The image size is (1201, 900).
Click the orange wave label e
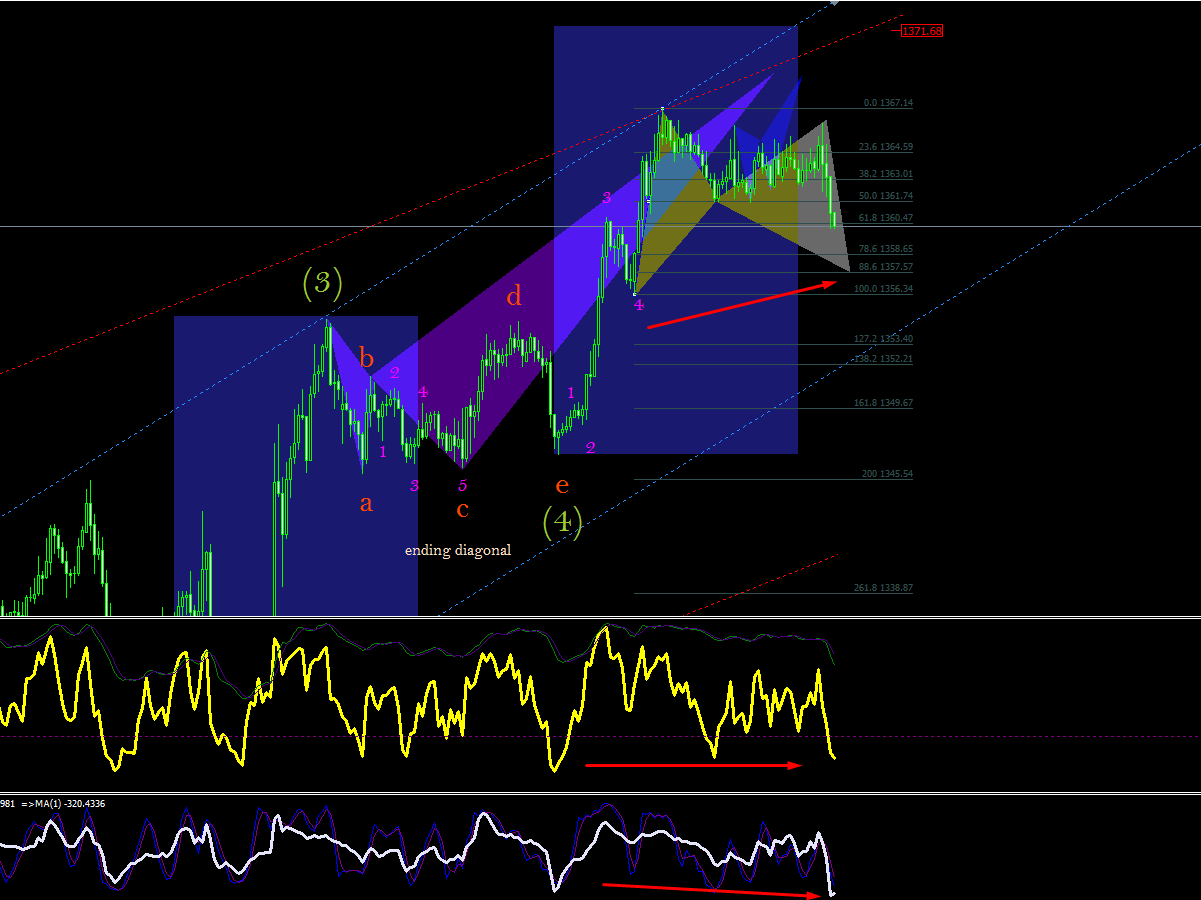click(x=562, y=485)
